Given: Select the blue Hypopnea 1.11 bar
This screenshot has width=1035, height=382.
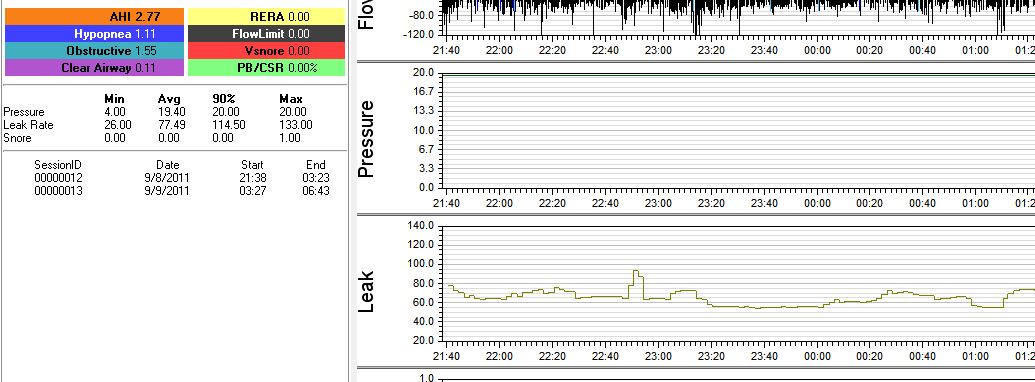Looking at the screenshot, I should coord(94,33).
